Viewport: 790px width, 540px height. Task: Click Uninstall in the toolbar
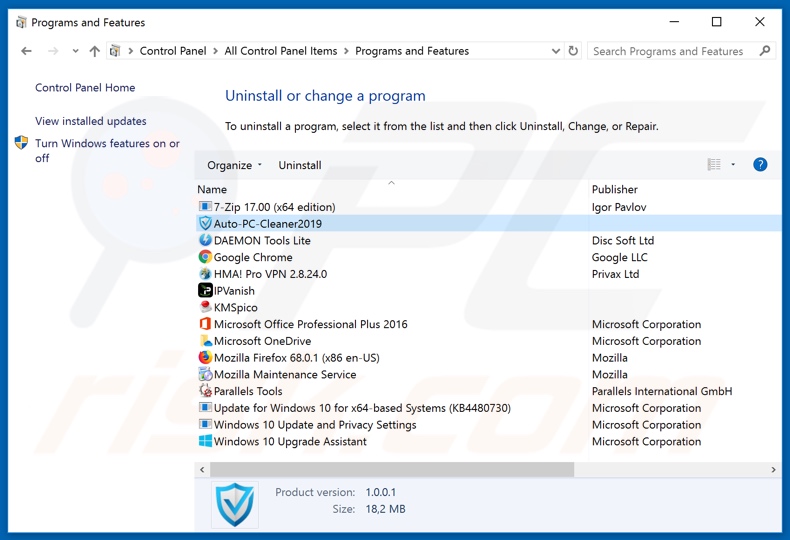[x=300, y=165]
